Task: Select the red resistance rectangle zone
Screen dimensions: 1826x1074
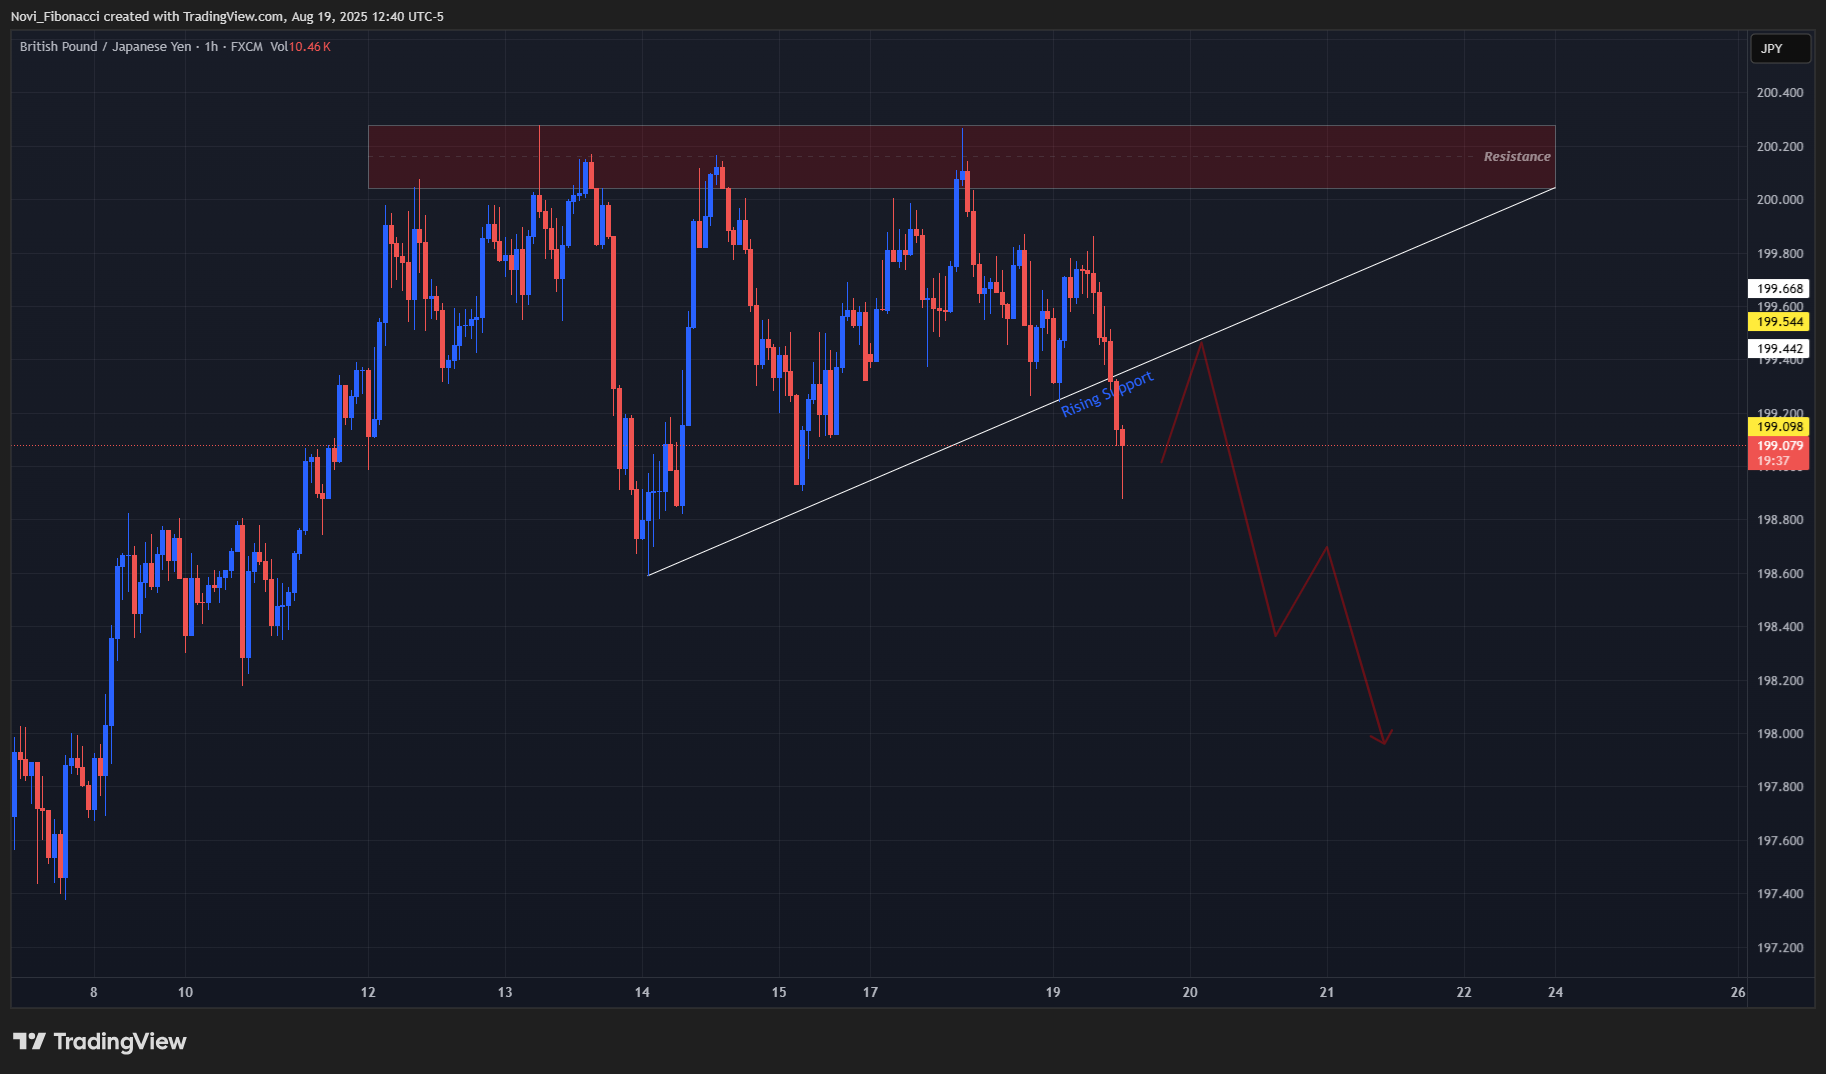Action: click(961, 157)
